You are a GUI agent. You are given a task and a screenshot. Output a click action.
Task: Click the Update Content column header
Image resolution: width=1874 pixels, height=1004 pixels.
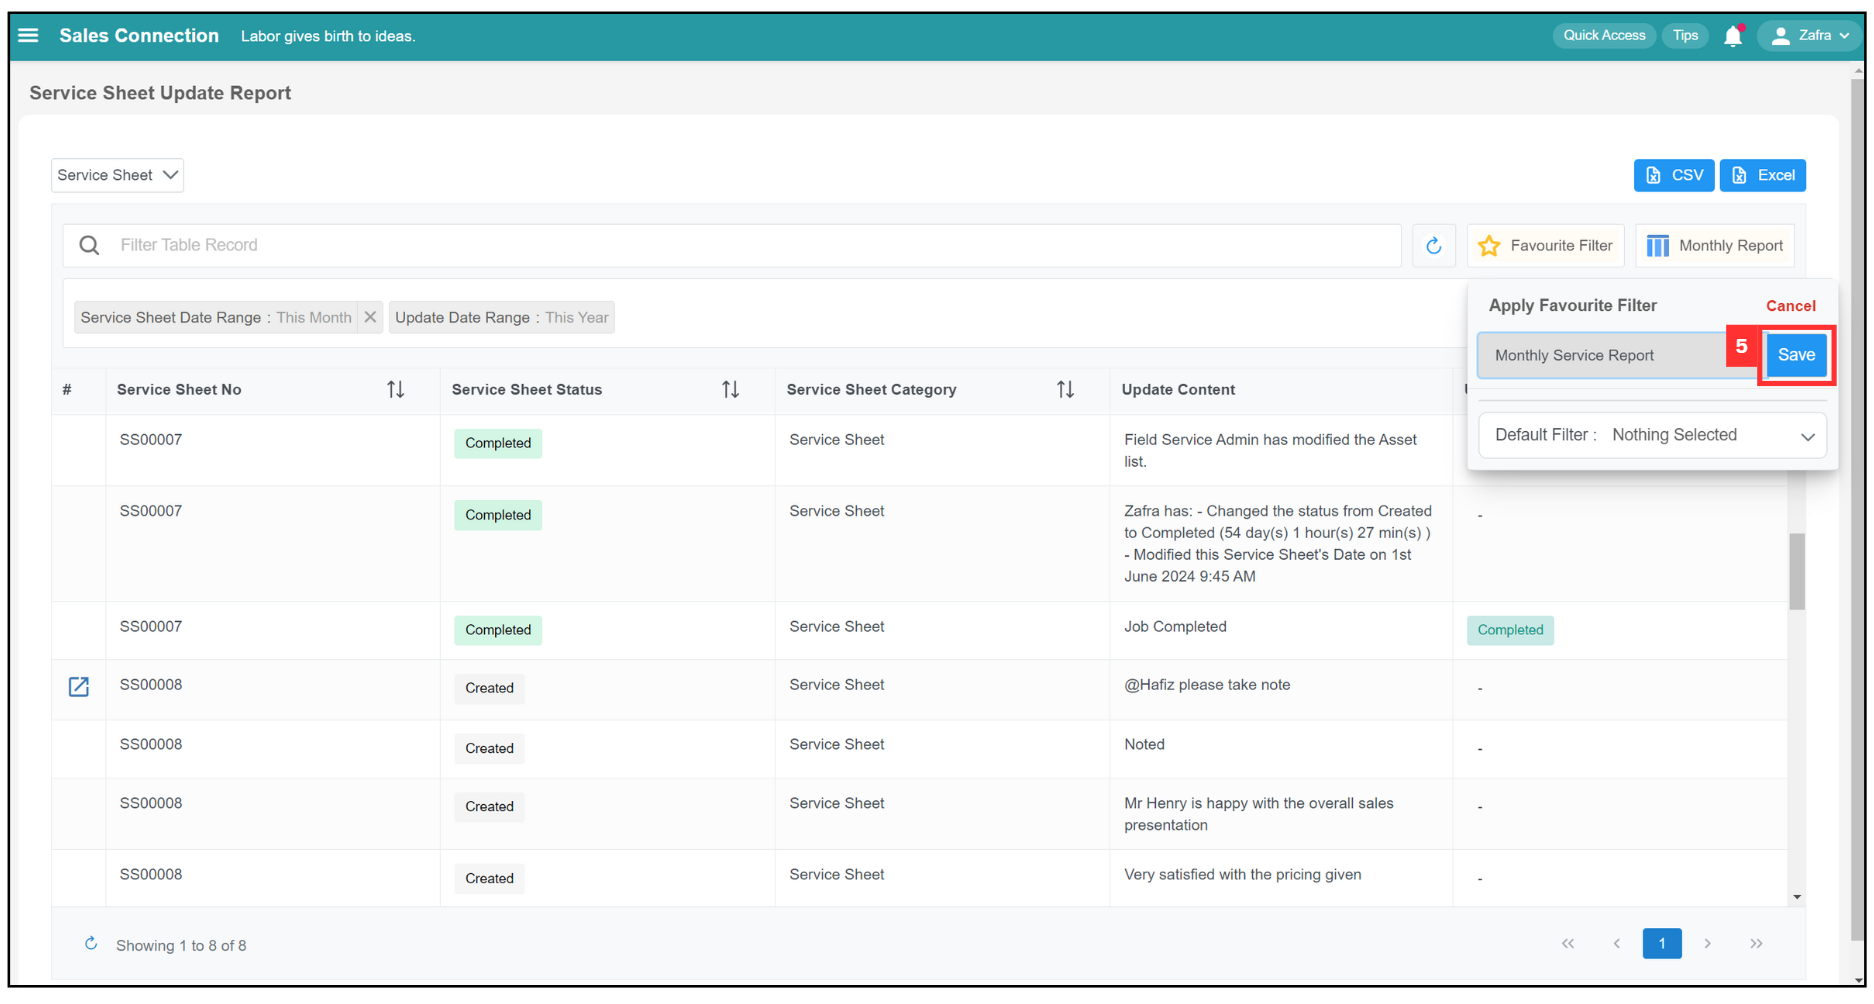click(x=1178, y=390)
